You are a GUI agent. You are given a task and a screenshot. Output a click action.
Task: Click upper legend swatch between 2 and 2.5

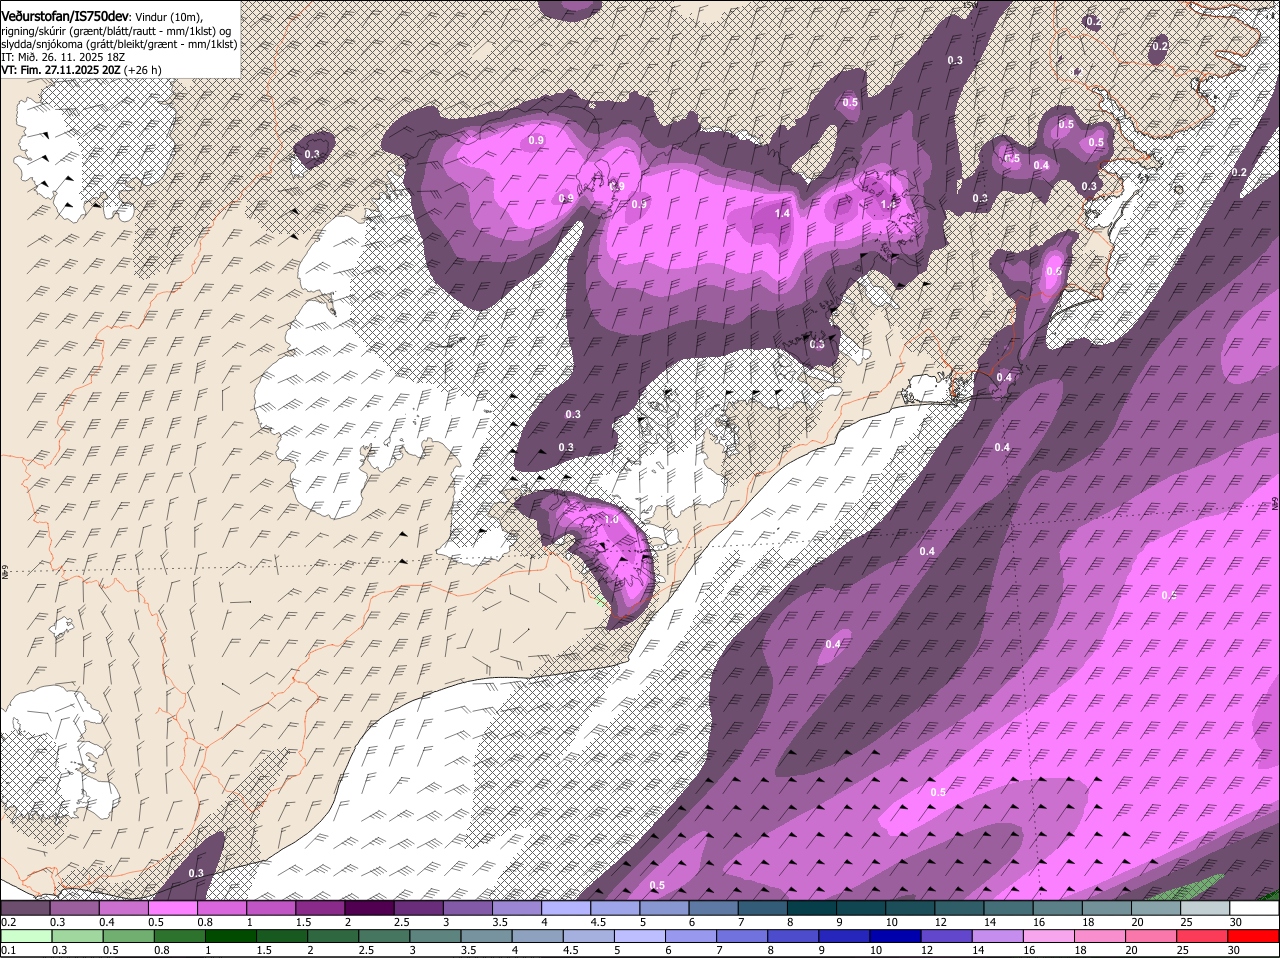click(370, 908)
